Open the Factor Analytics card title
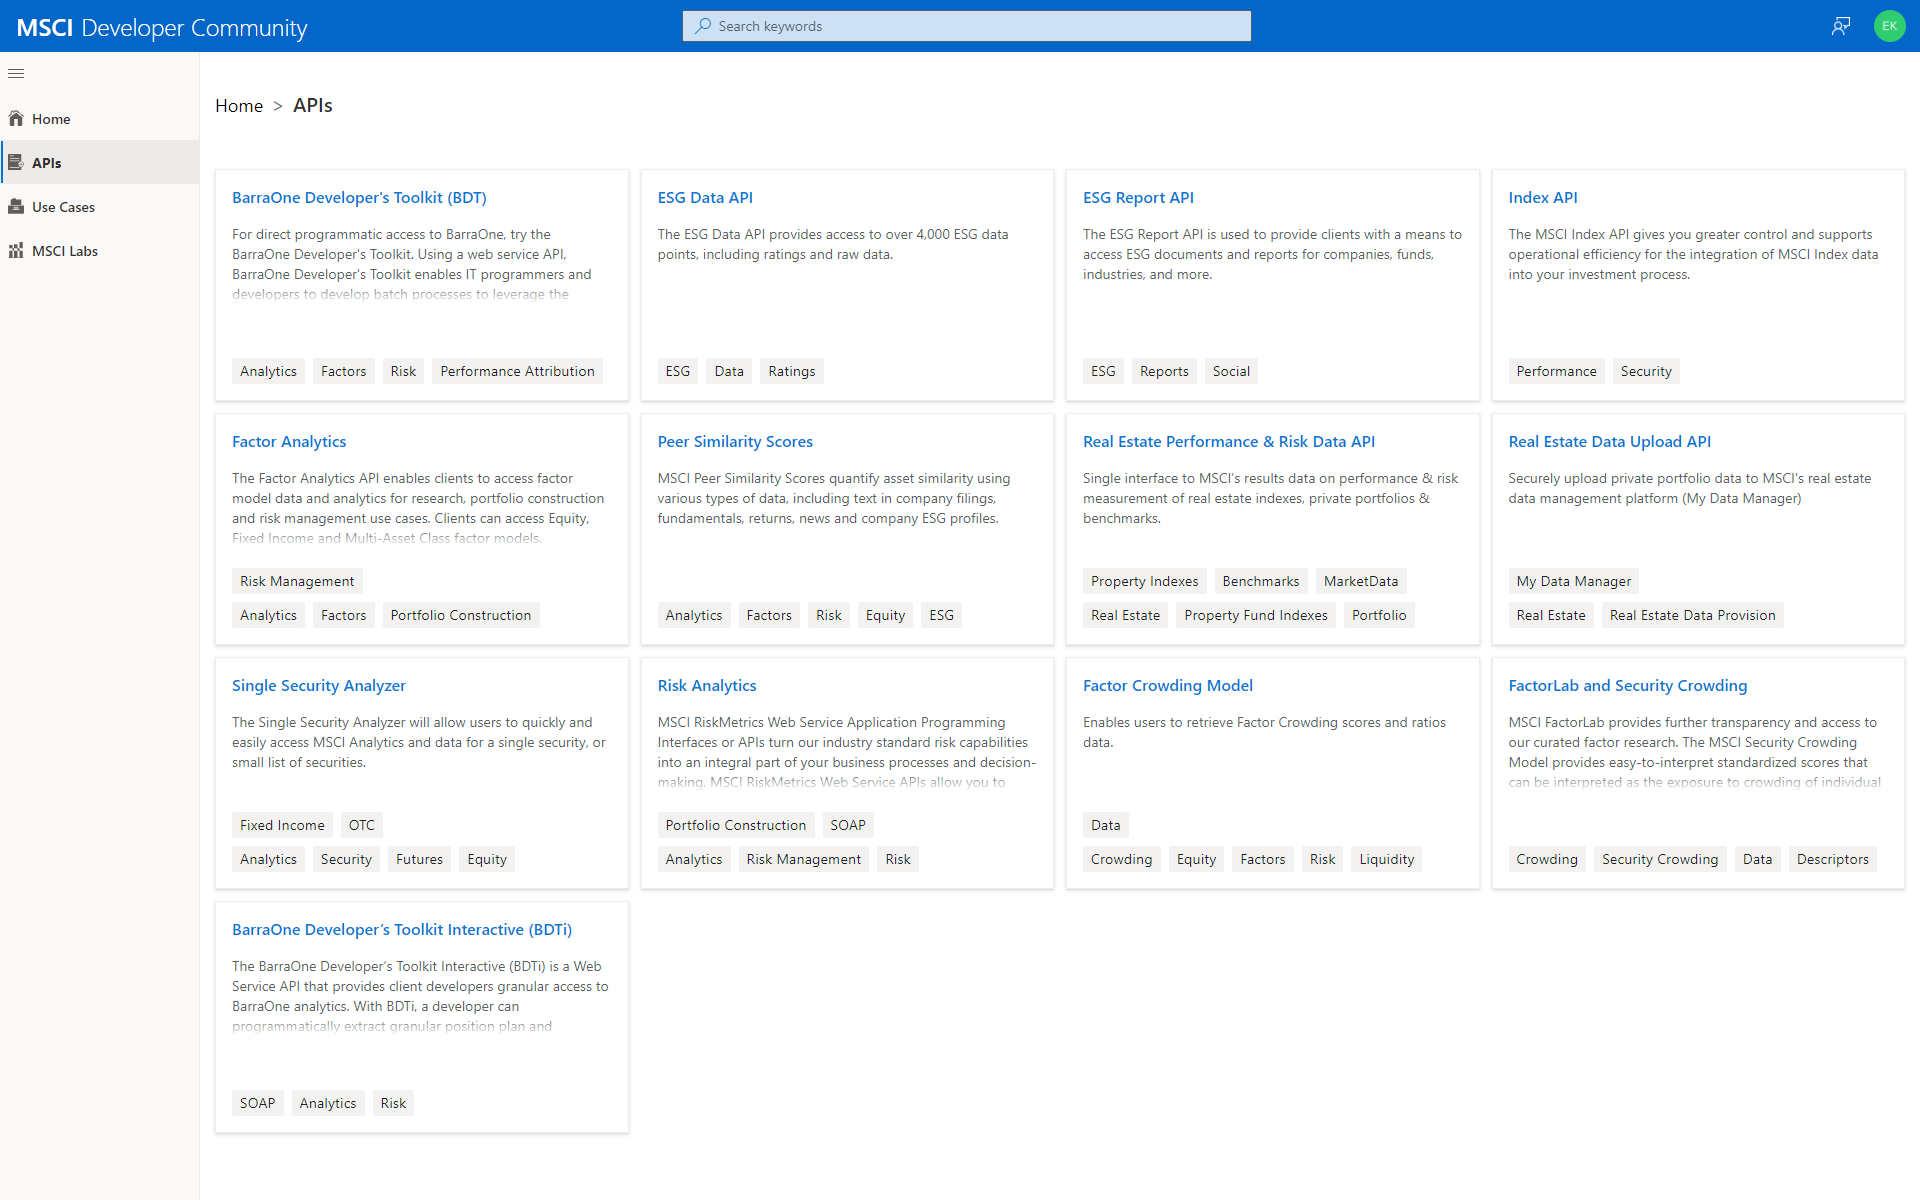Viewport: 1920px width, 1200px height. (x=289, y=442)
